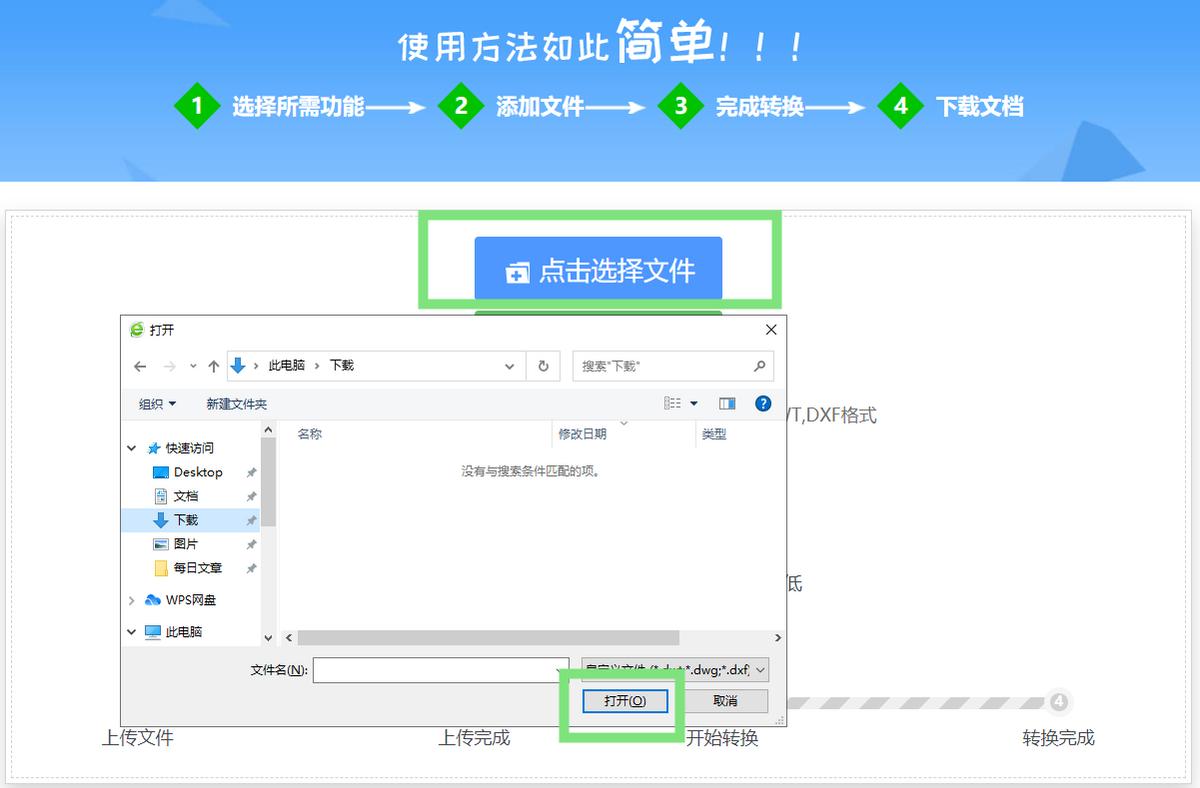The image size is (1200, 788).
Task: Cancel the file dialog with 取消
Action: (x=726, y=701)
